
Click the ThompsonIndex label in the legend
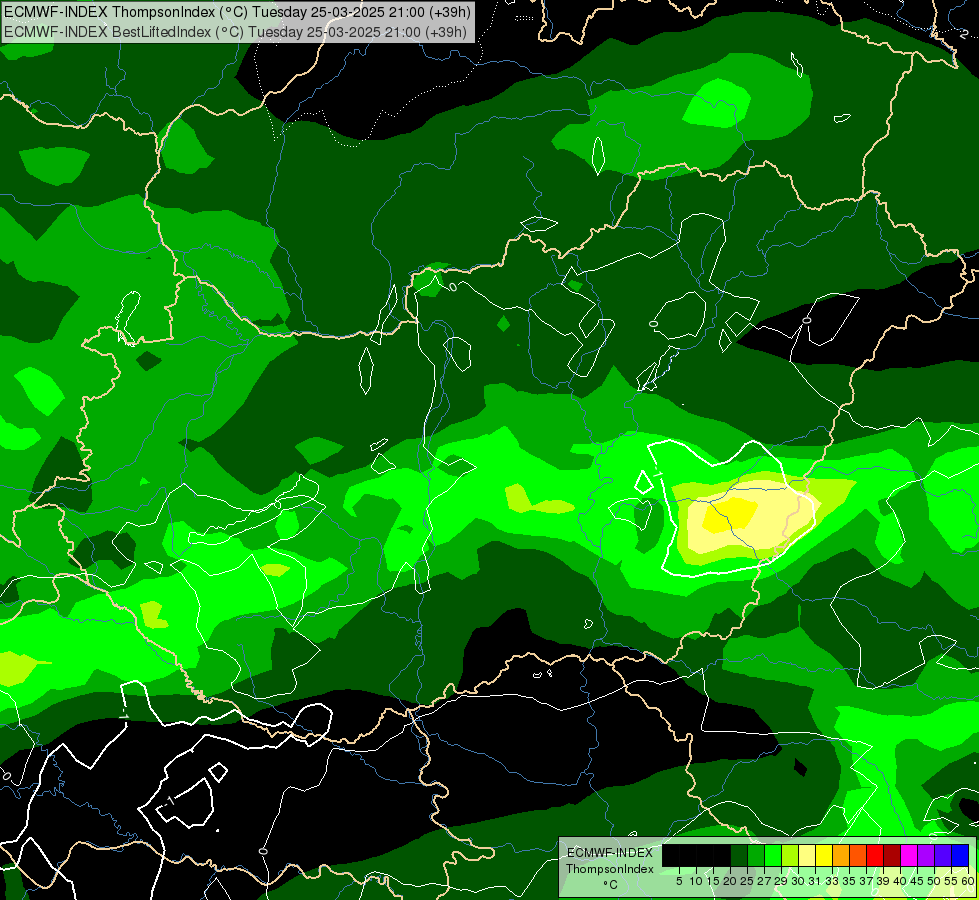coord(610,869)
